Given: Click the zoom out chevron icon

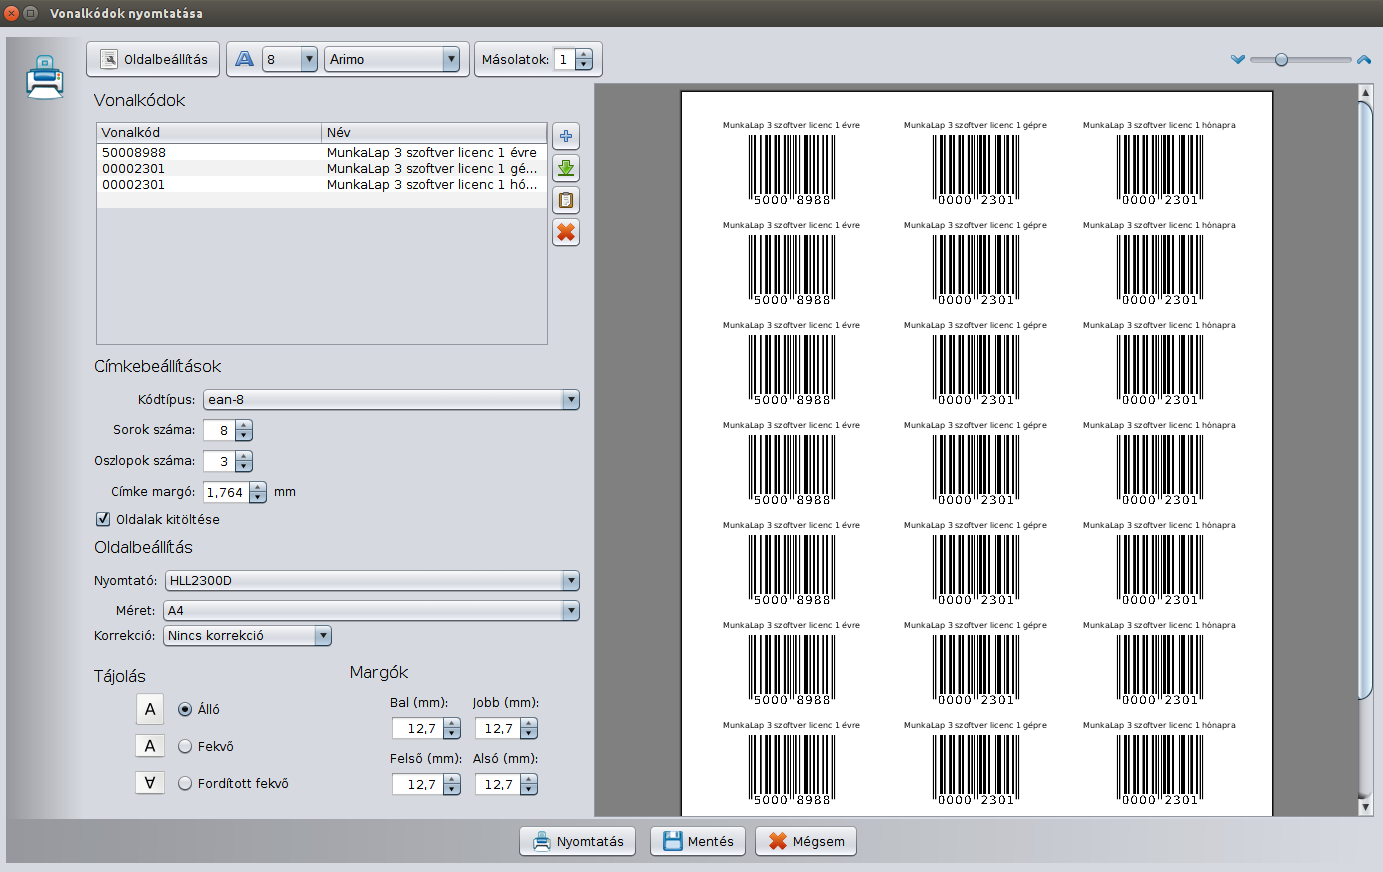Looking at the screenshot, I should 1238,60.
